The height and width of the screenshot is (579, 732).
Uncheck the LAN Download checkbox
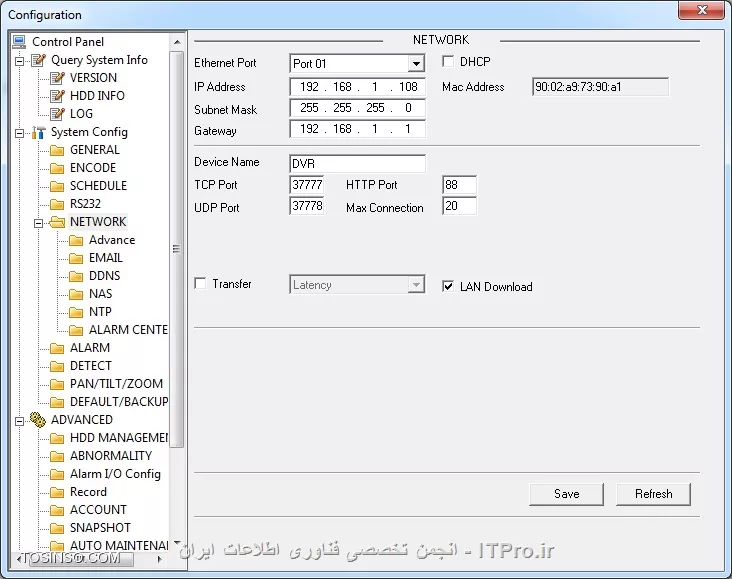(448, 286)
